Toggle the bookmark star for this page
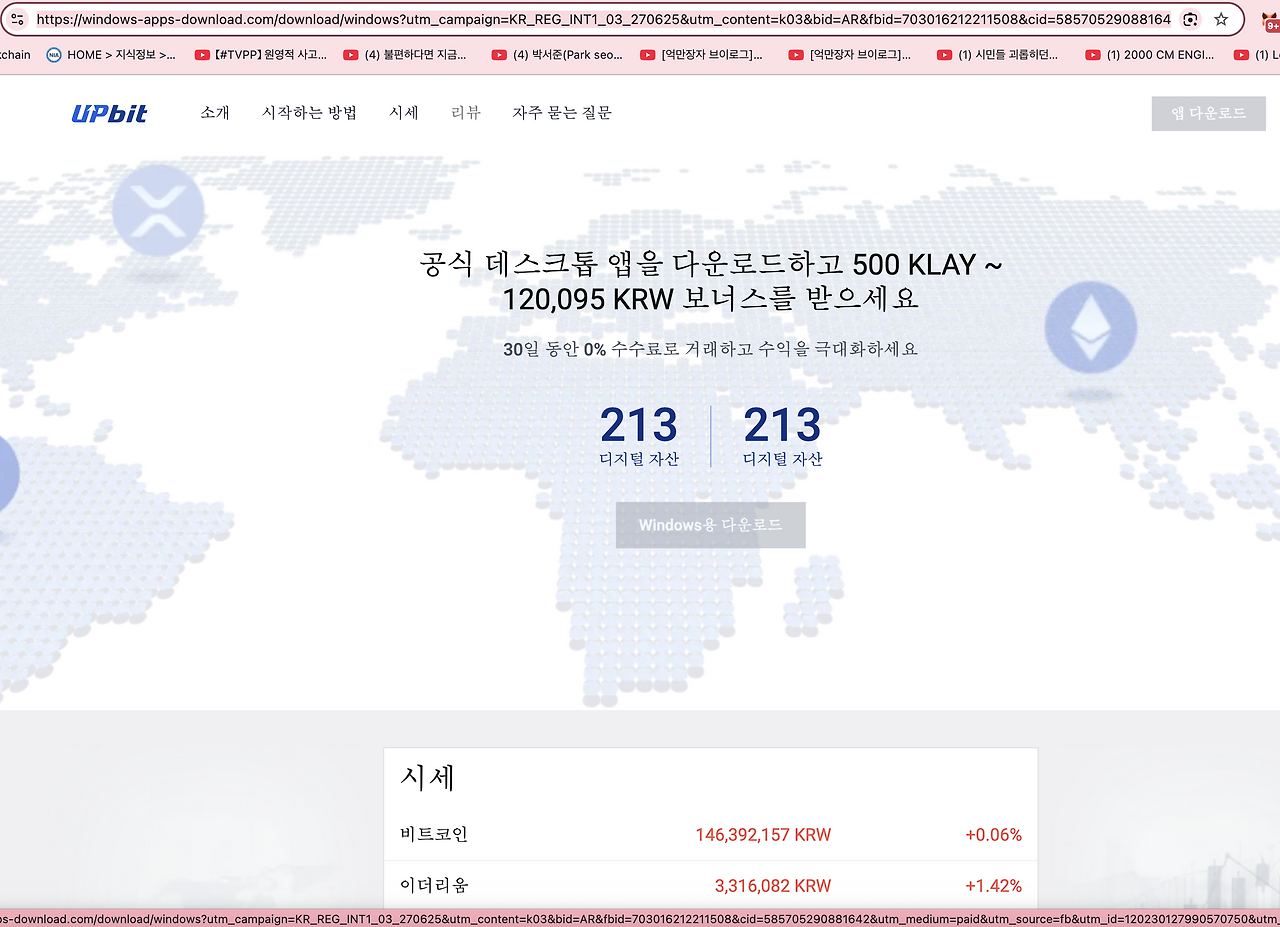The image size is (1280, 927). coord(1220,19)
